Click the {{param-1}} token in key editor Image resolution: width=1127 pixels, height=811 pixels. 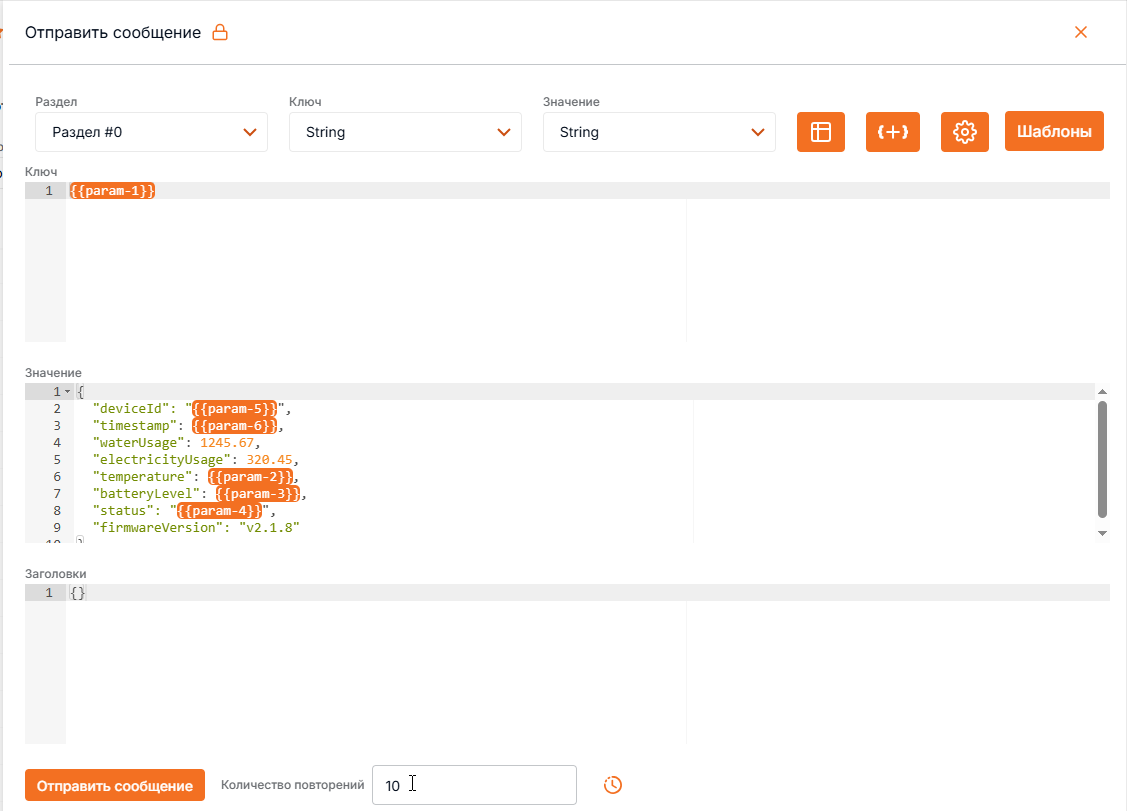(x=113, y=191)
